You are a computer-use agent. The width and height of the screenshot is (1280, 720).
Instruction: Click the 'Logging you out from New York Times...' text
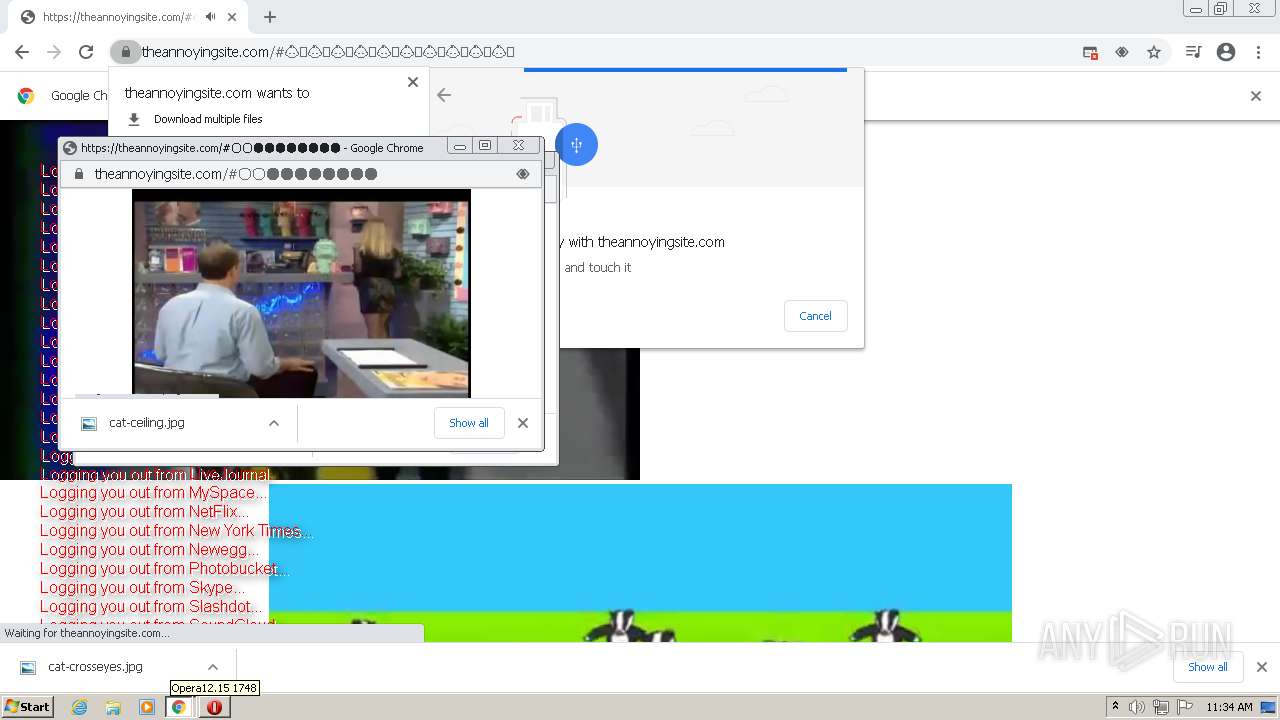point(175,531)
